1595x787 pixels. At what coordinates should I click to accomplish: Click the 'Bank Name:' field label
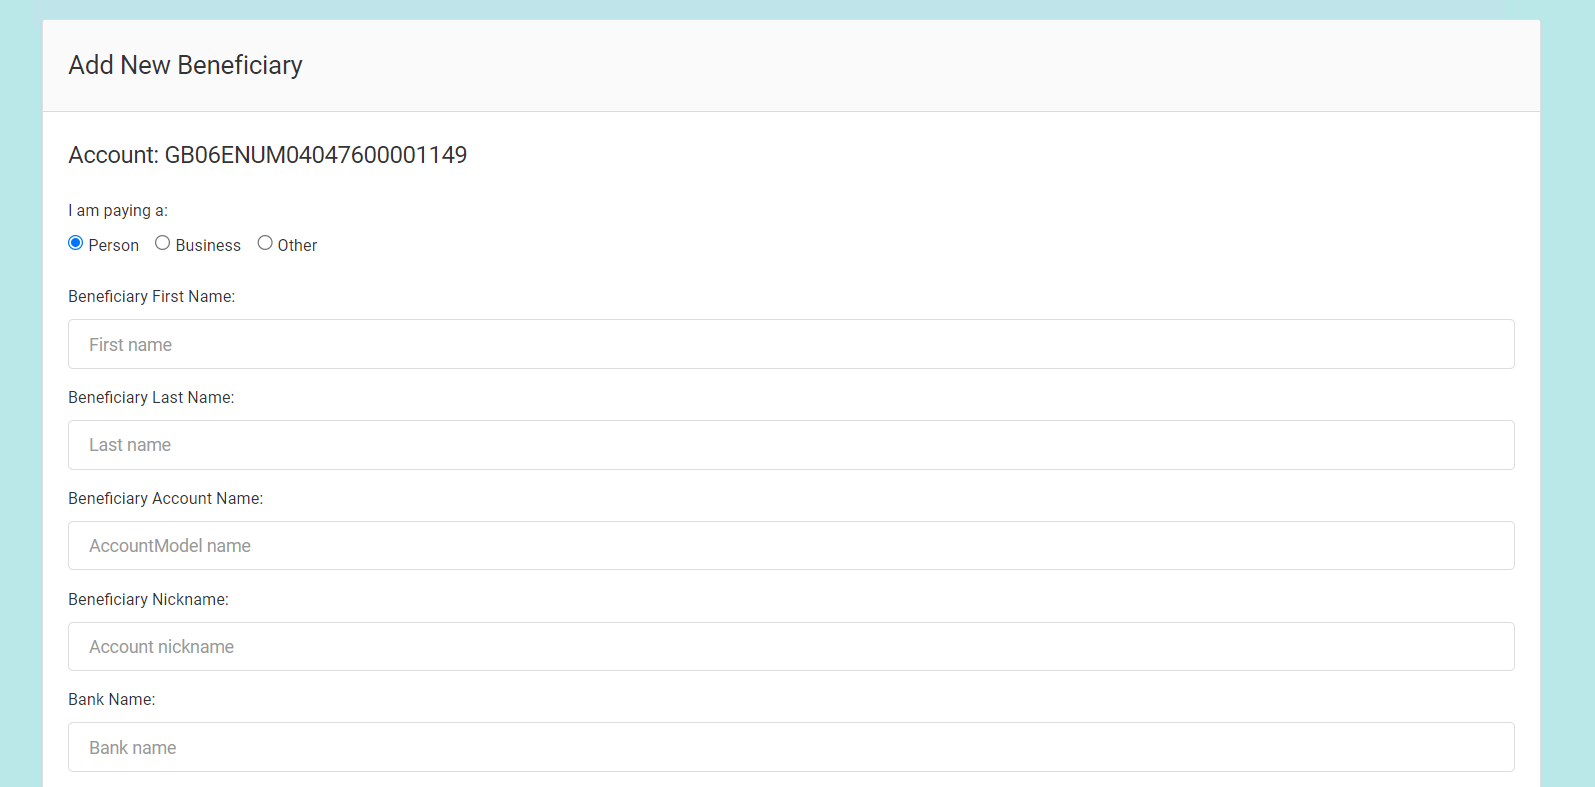112,700
